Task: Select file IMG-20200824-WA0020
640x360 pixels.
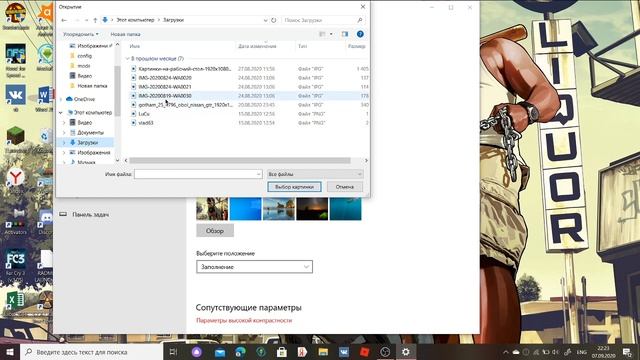Action: (x=165, y=78)
